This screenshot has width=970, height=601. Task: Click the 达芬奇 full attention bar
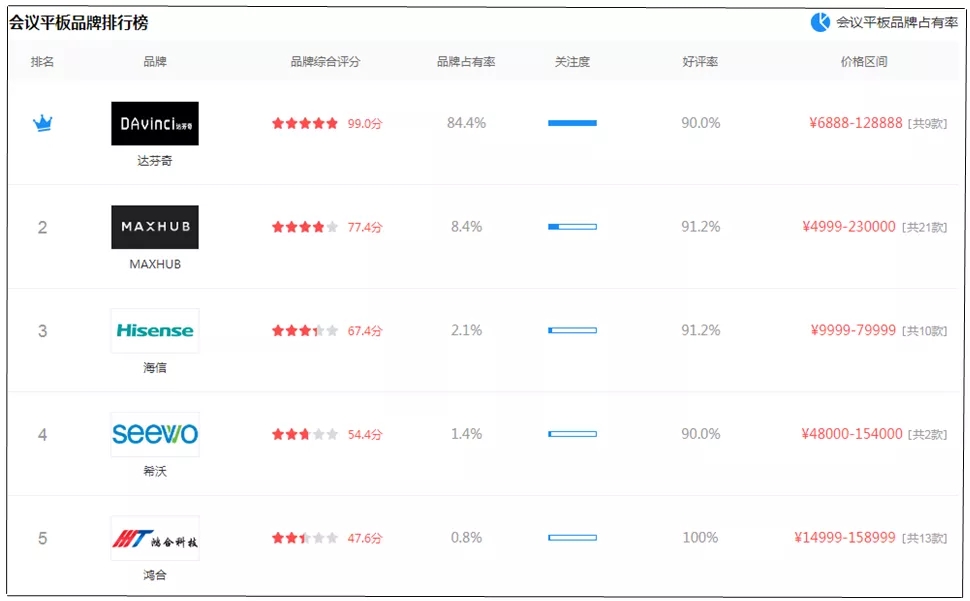[572, 123]
